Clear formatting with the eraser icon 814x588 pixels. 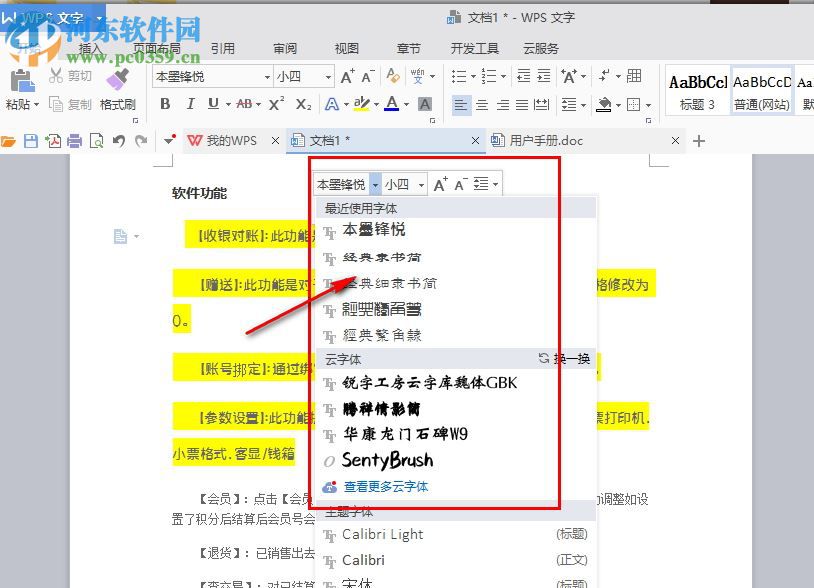[x=392, y=76]
